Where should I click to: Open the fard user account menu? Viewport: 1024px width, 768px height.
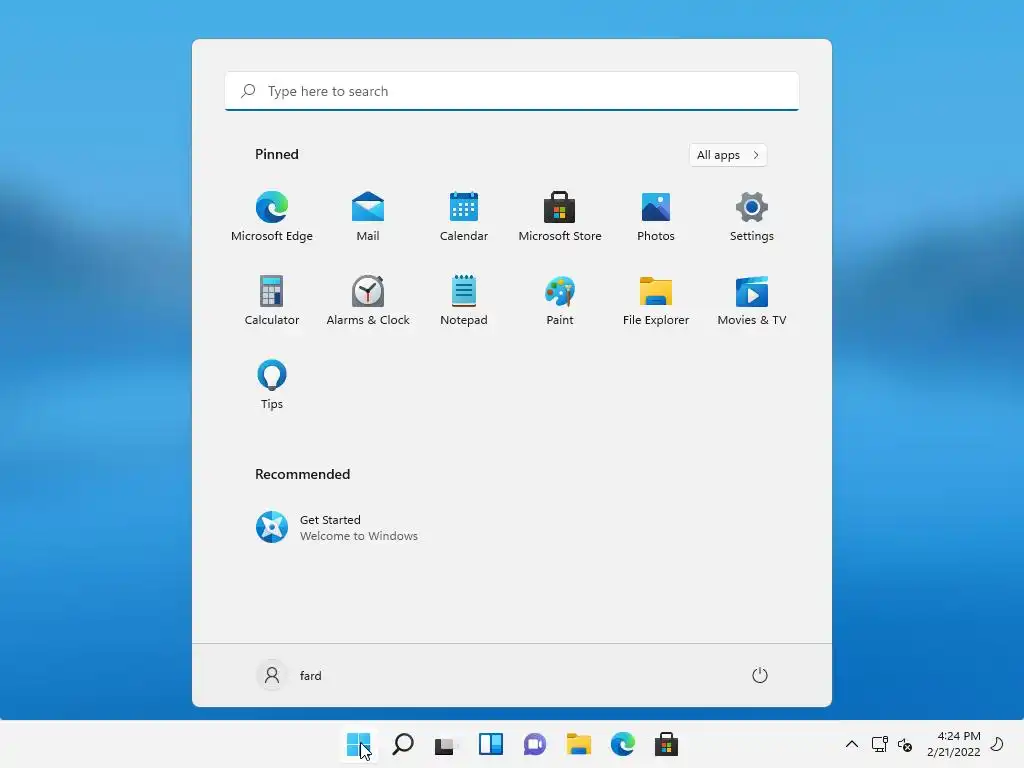(289, 675)
